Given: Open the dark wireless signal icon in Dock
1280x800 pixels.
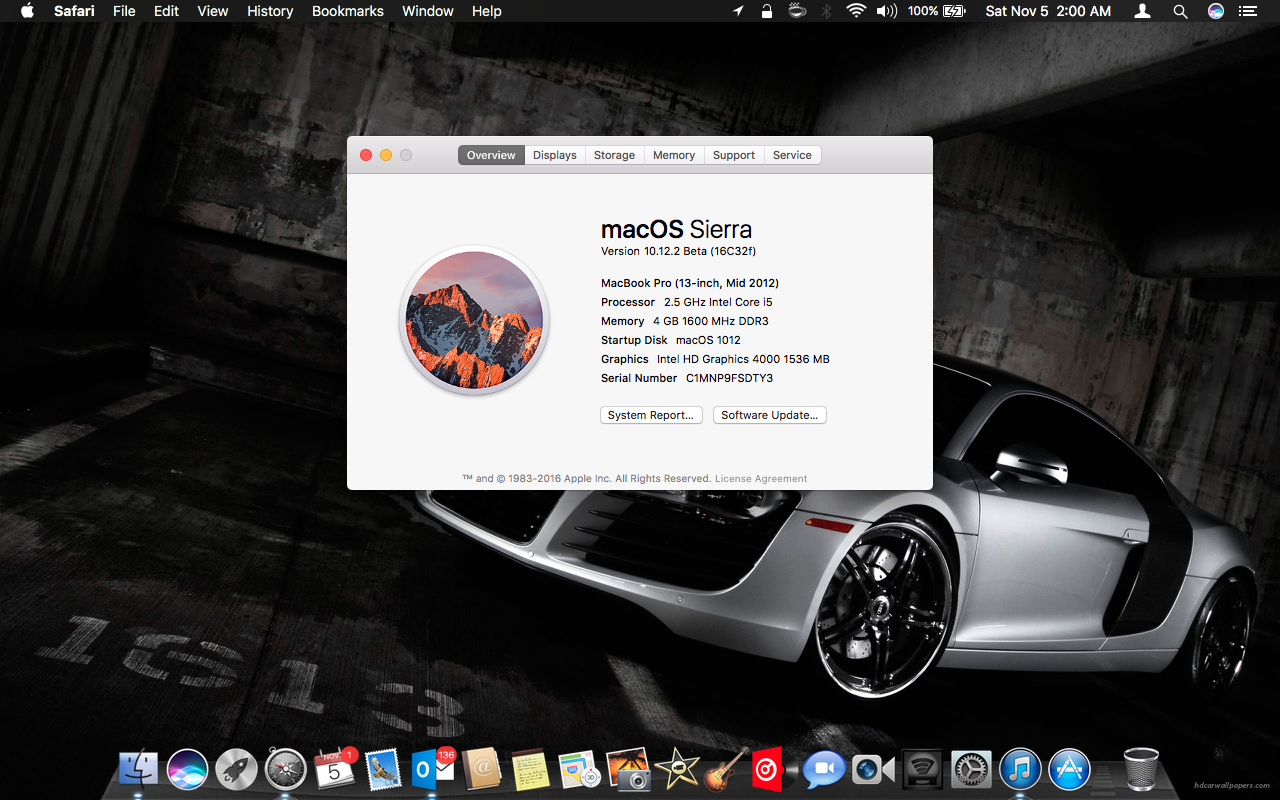Looking at the screenshot, I should [x=921, y=769].
